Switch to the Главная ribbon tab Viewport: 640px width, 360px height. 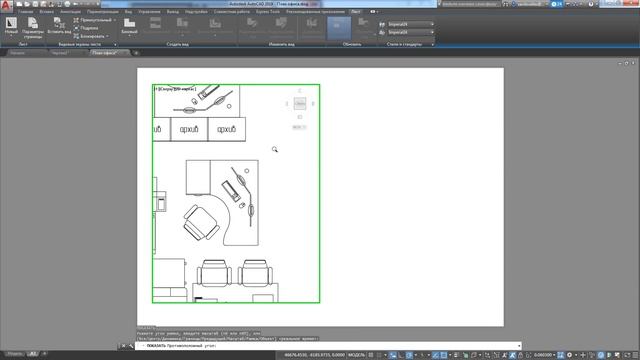[25, 11]
